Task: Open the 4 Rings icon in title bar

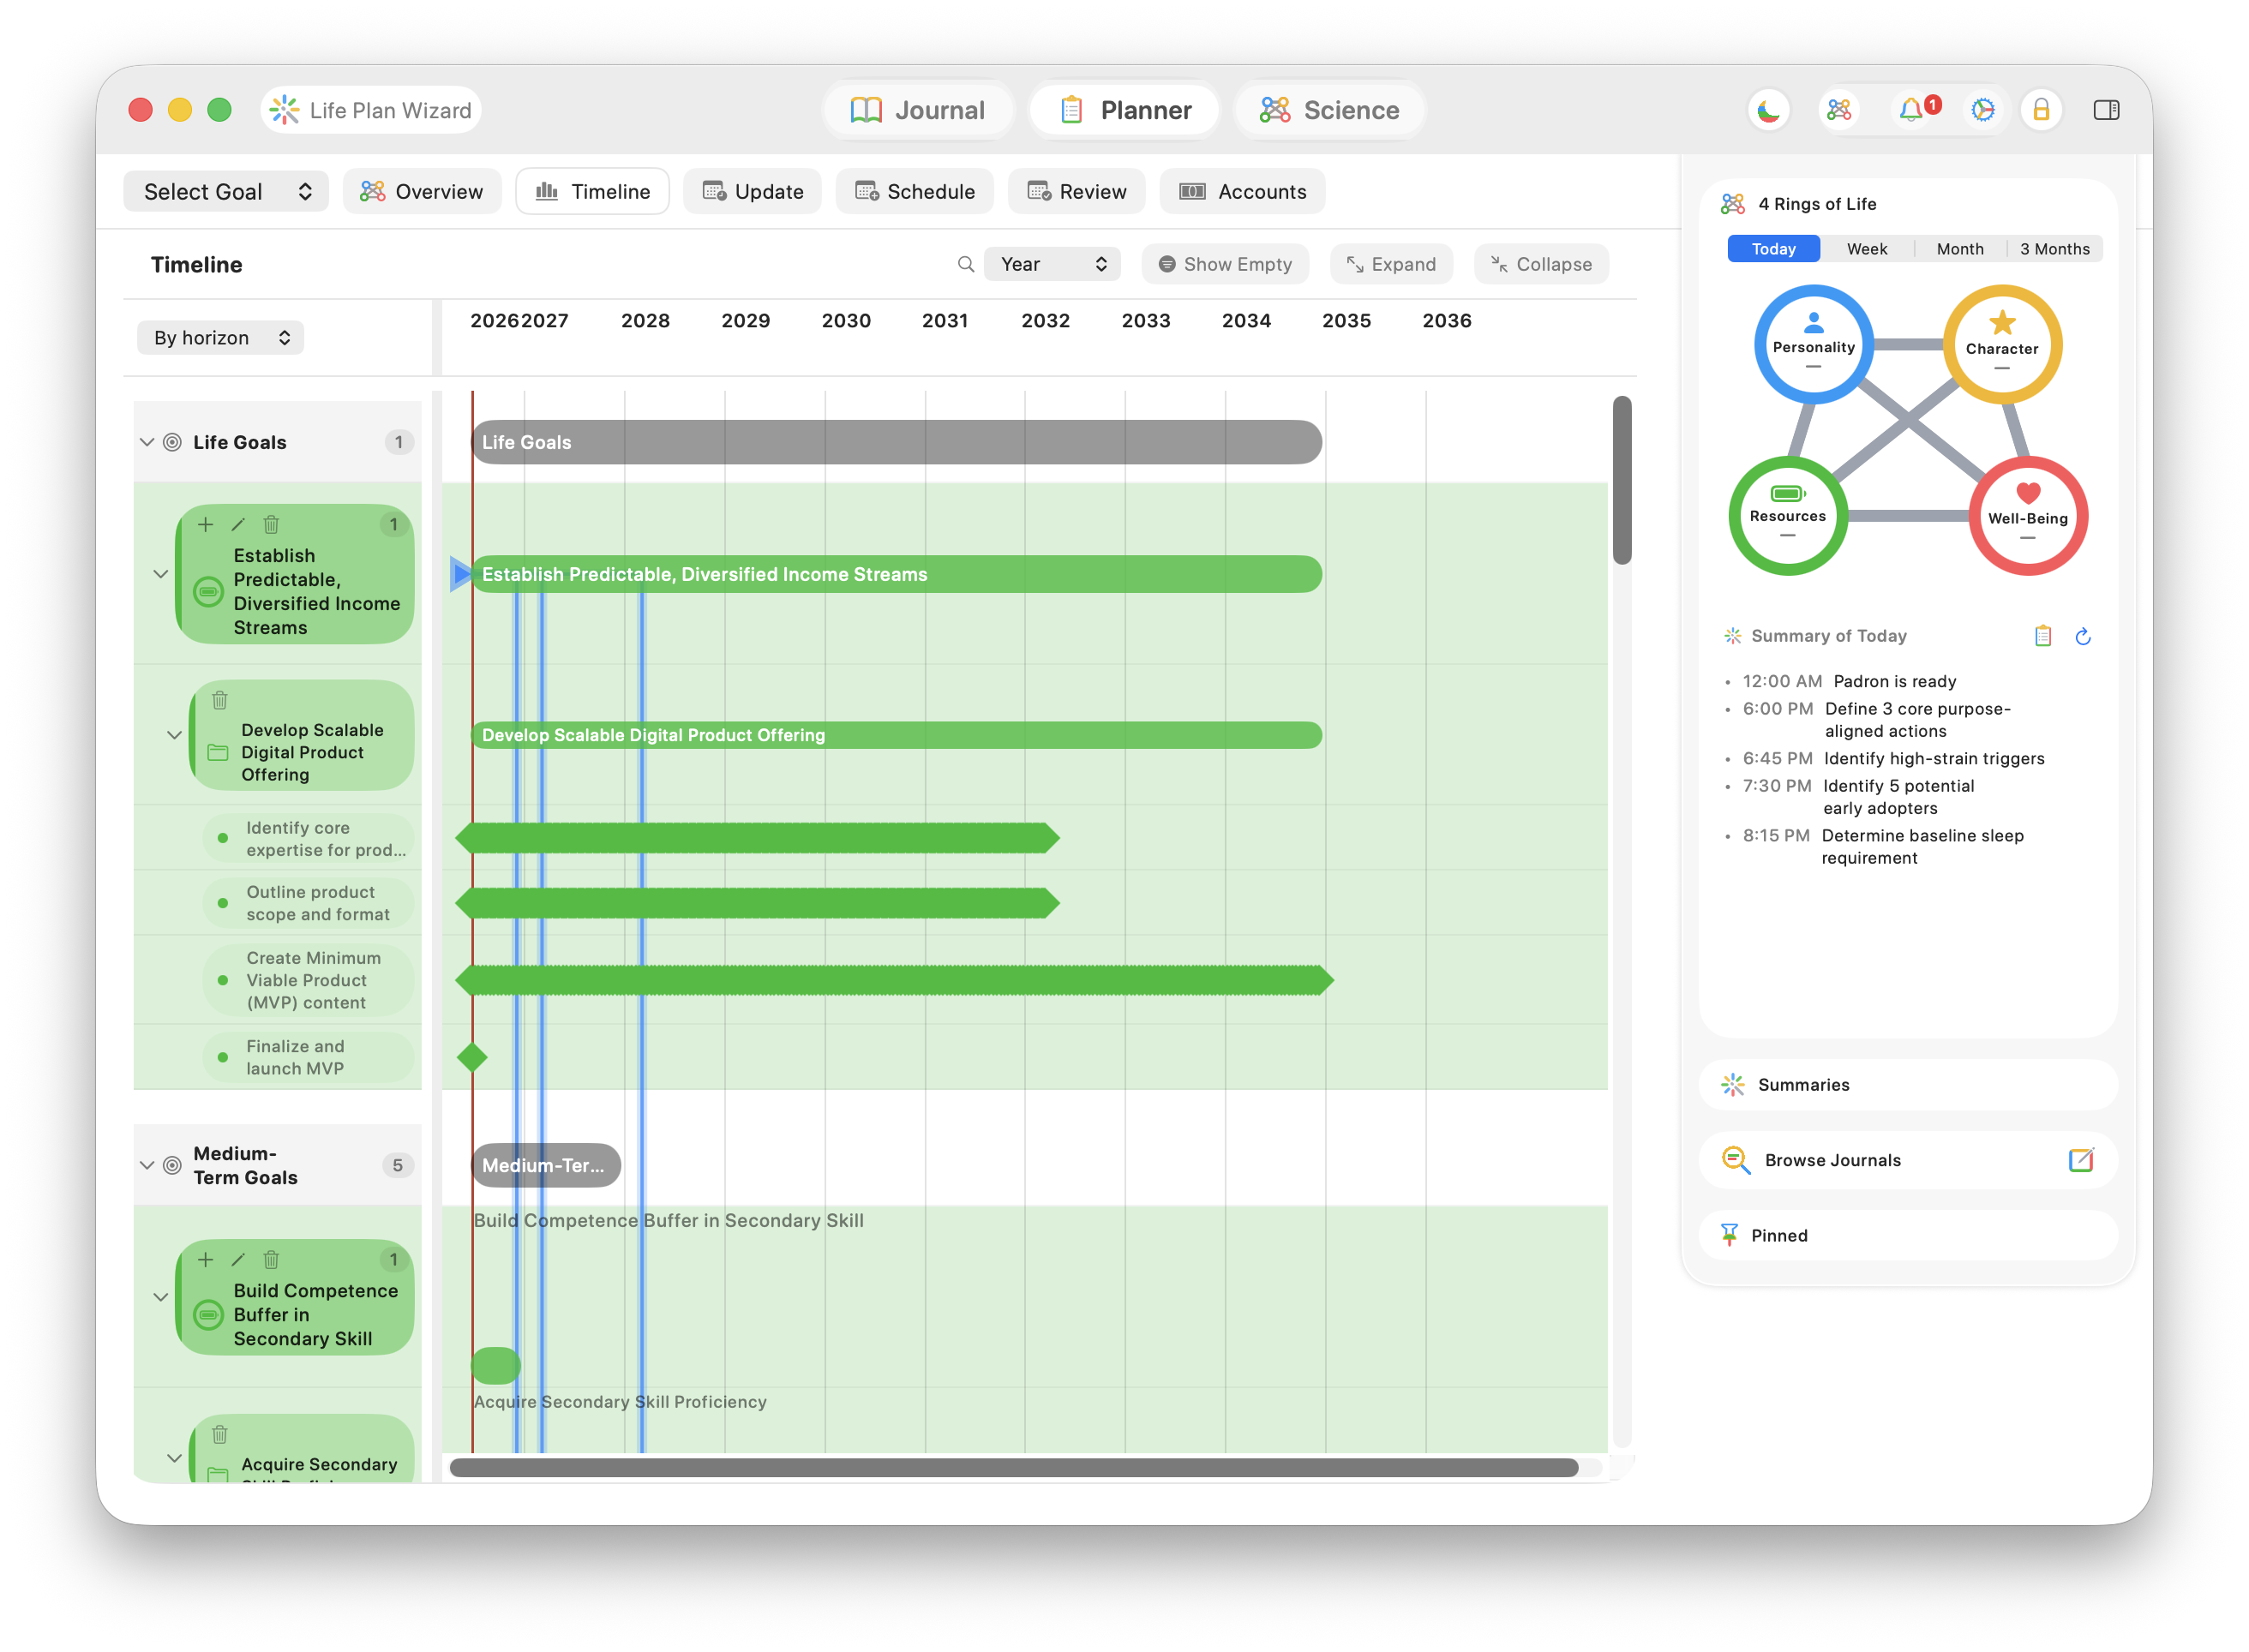Action: point(1838,110)
